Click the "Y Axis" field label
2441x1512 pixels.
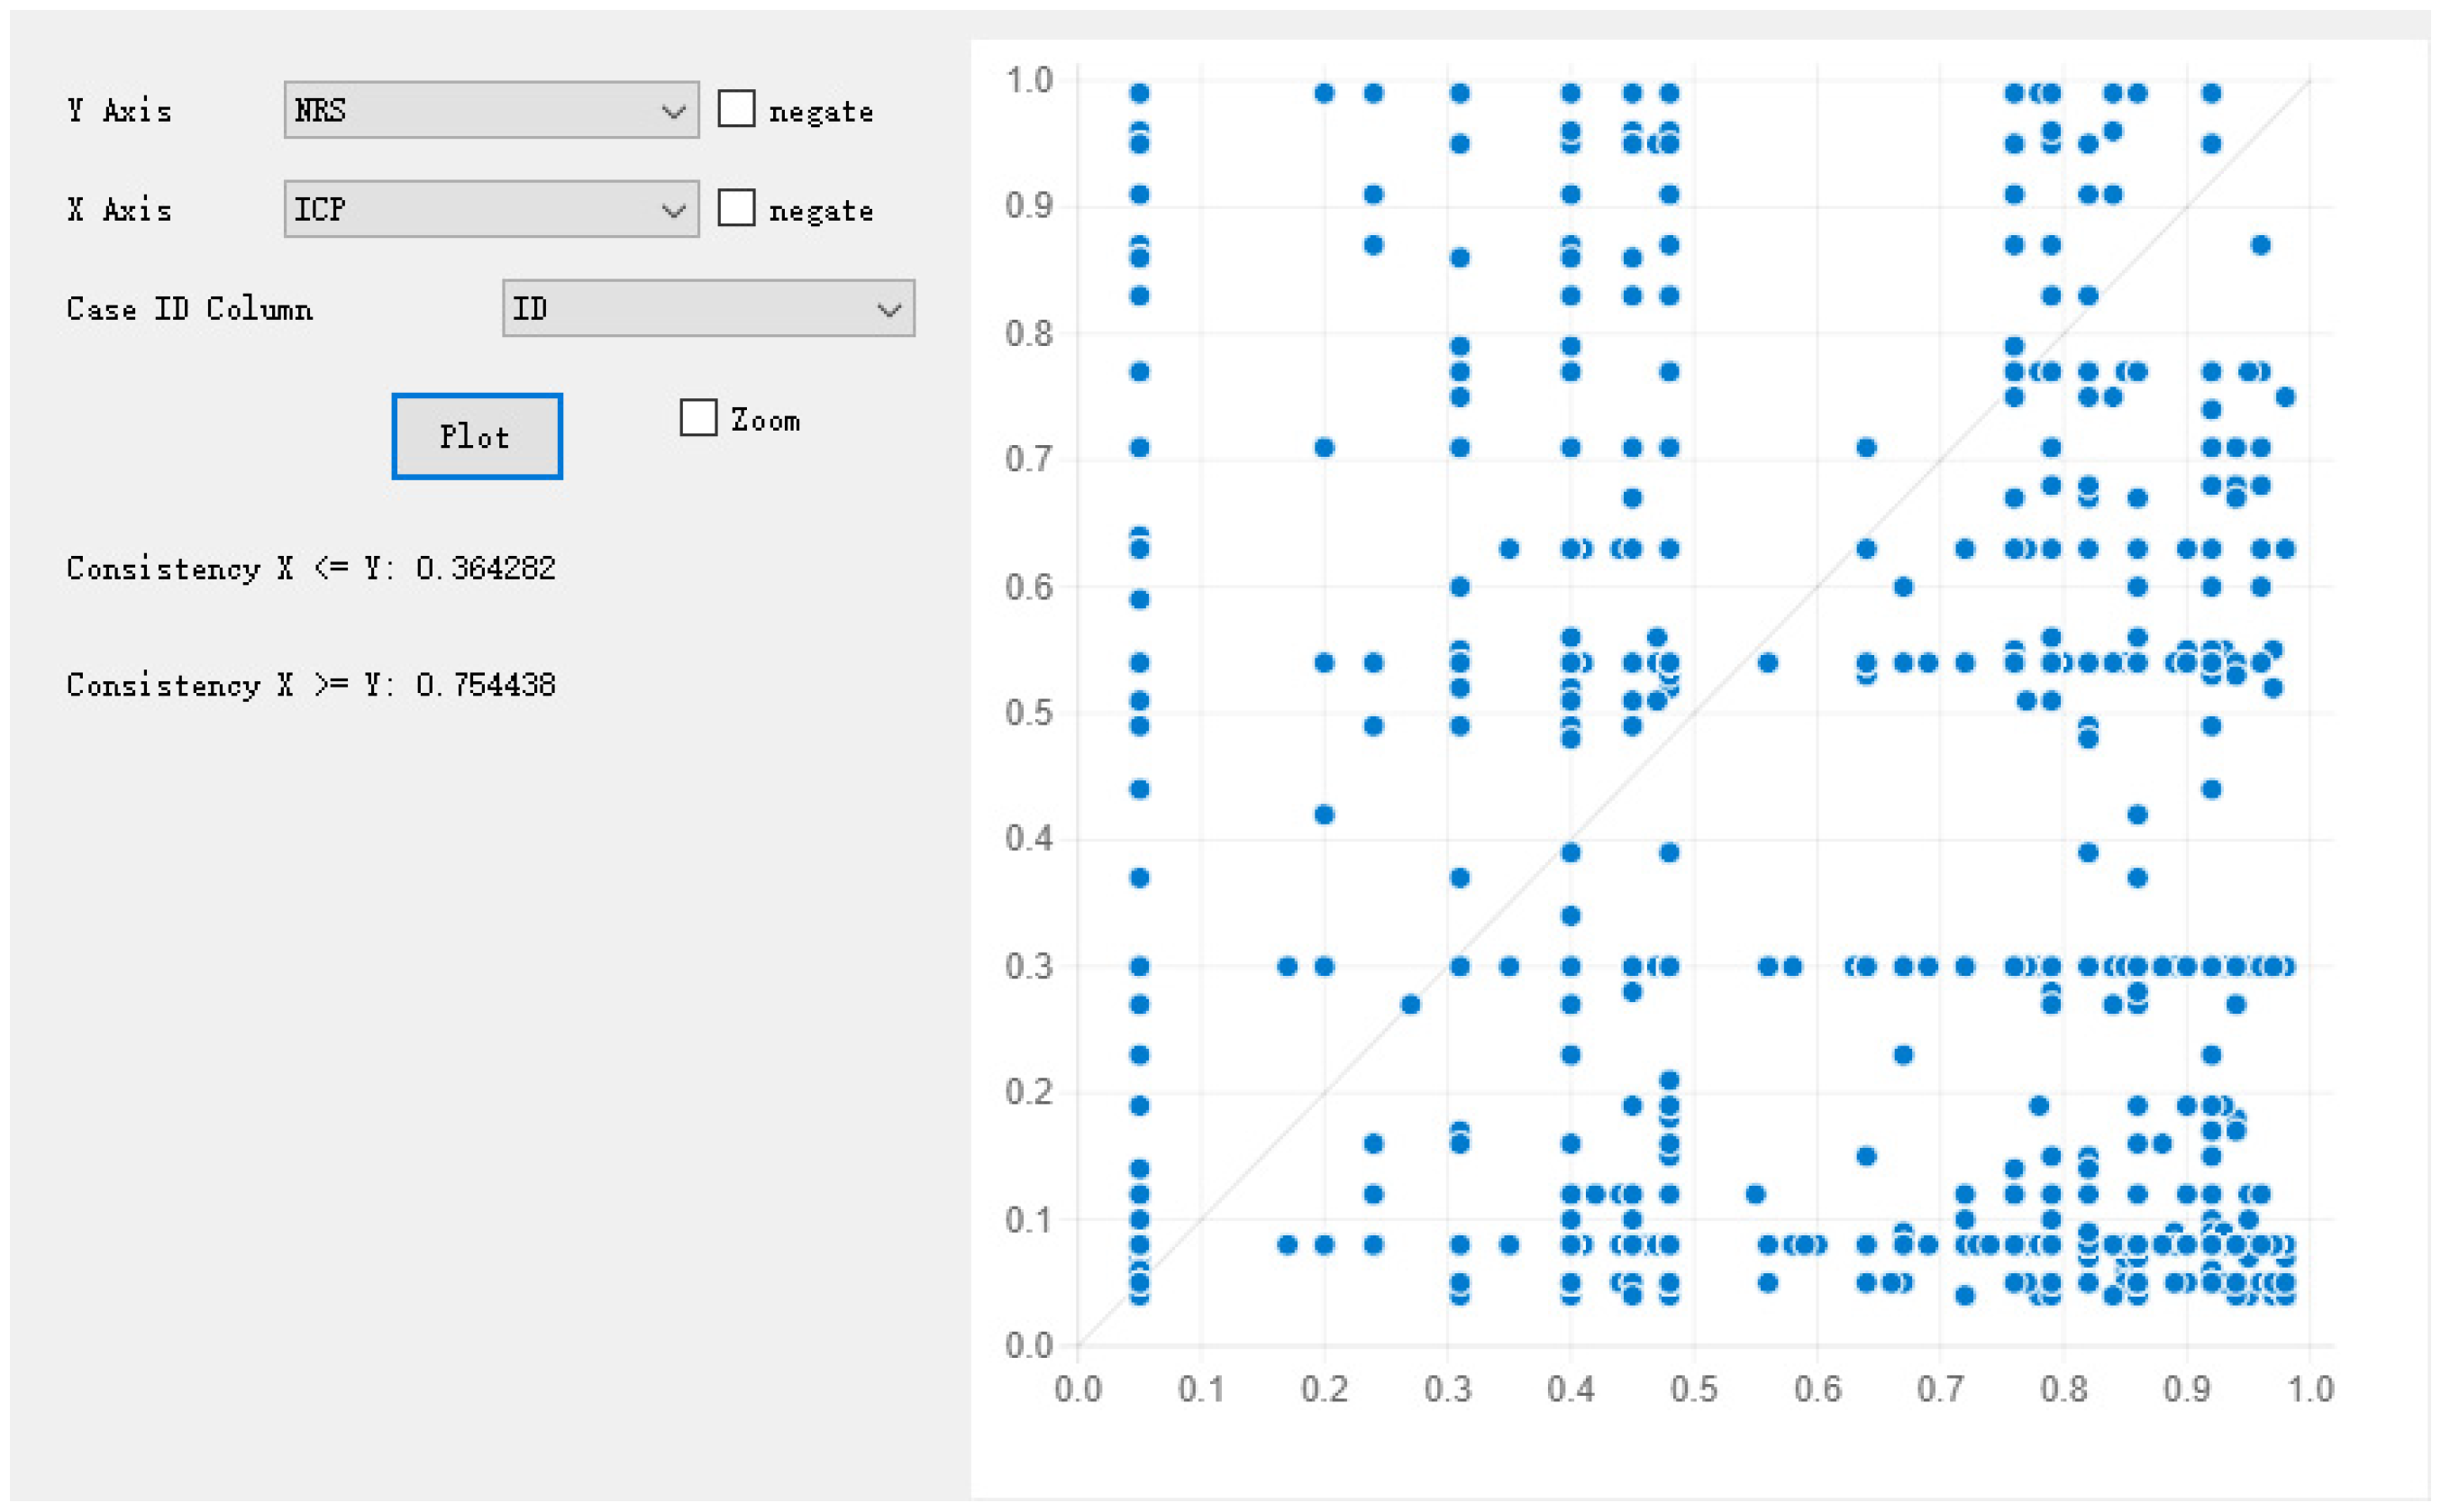(x=119, y=110)
